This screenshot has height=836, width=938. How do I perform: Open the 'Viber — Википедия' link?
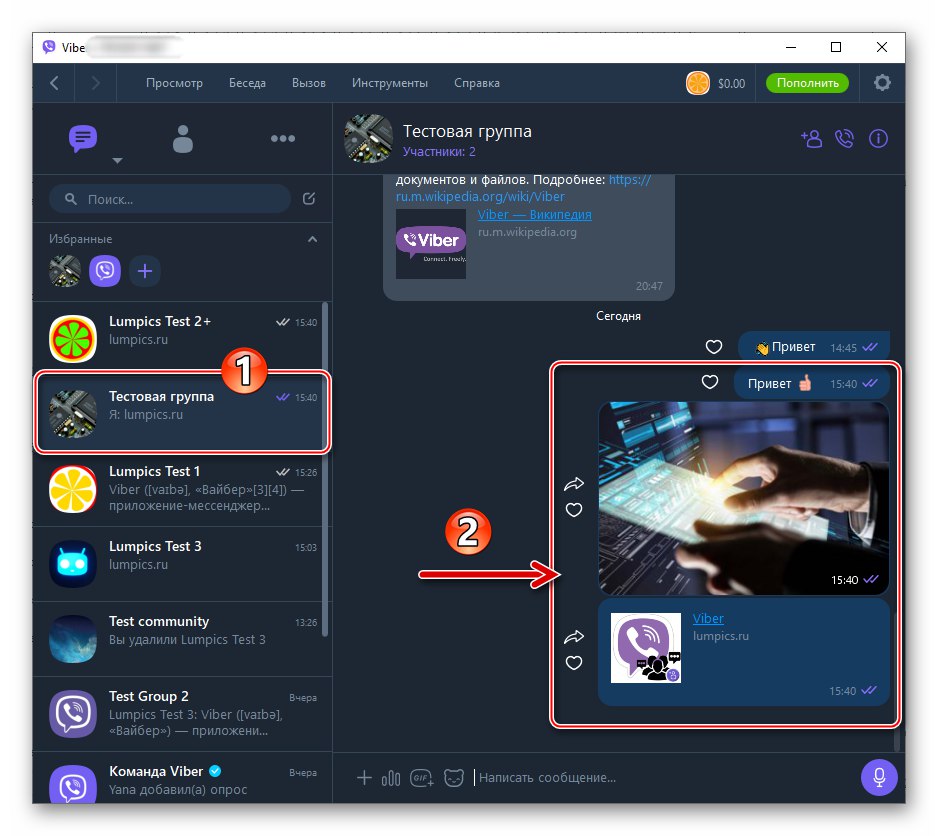click(x=534, y=214)
